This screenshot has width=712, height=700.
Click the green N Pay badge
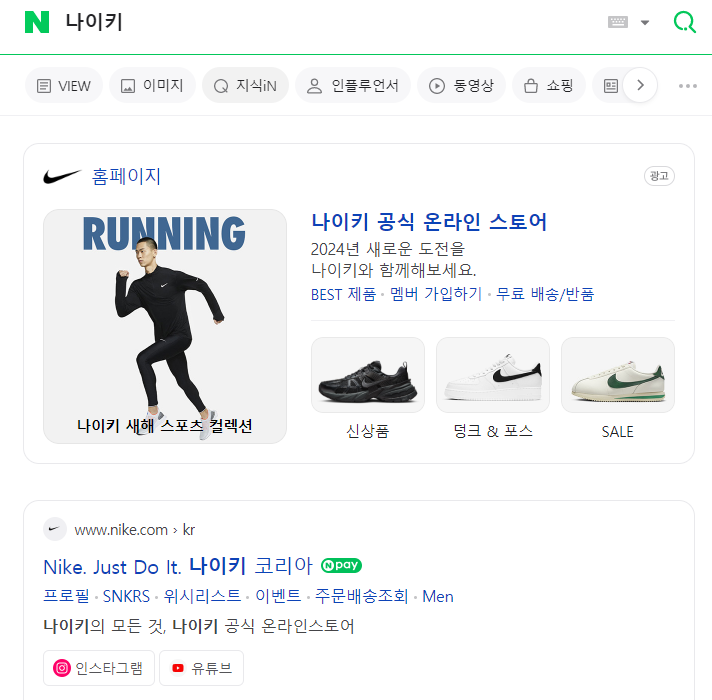tap(341, 566)
